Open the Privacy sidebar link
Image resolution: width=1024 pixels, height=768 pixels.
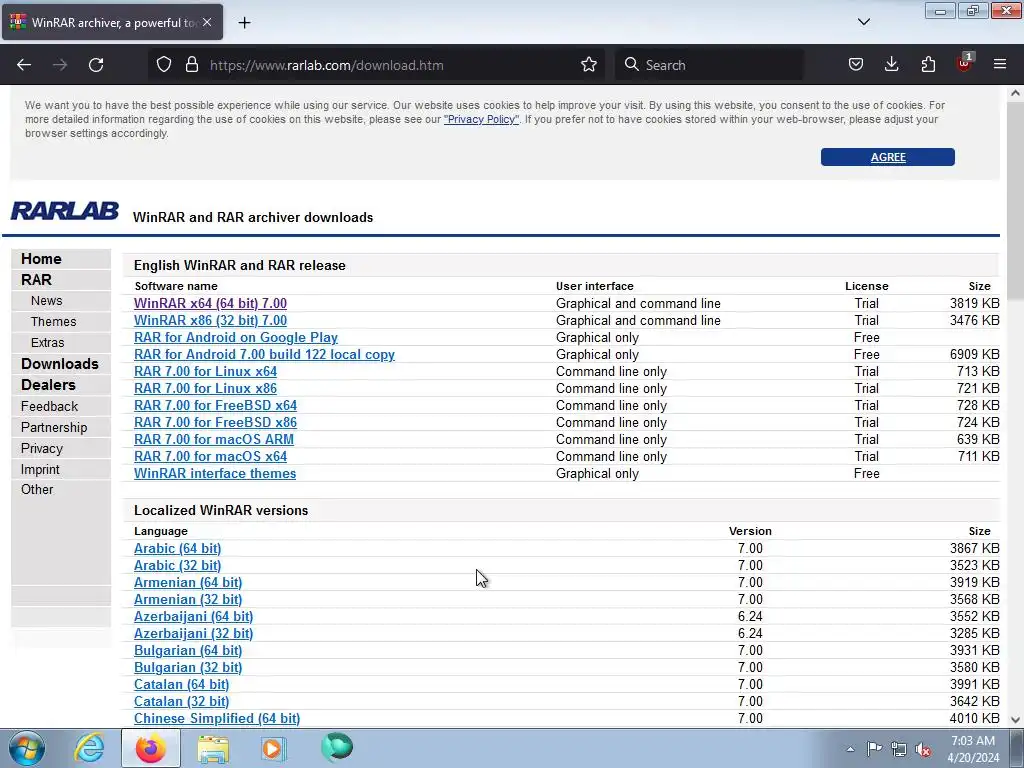(x=42, y=448)
